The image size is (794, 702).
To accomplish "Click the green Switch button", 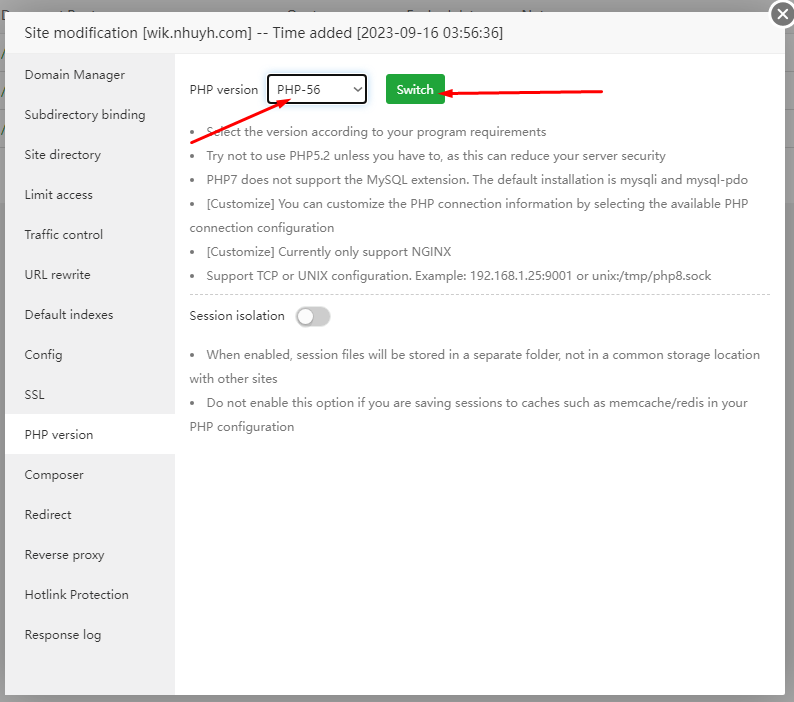I will point(415,89).
